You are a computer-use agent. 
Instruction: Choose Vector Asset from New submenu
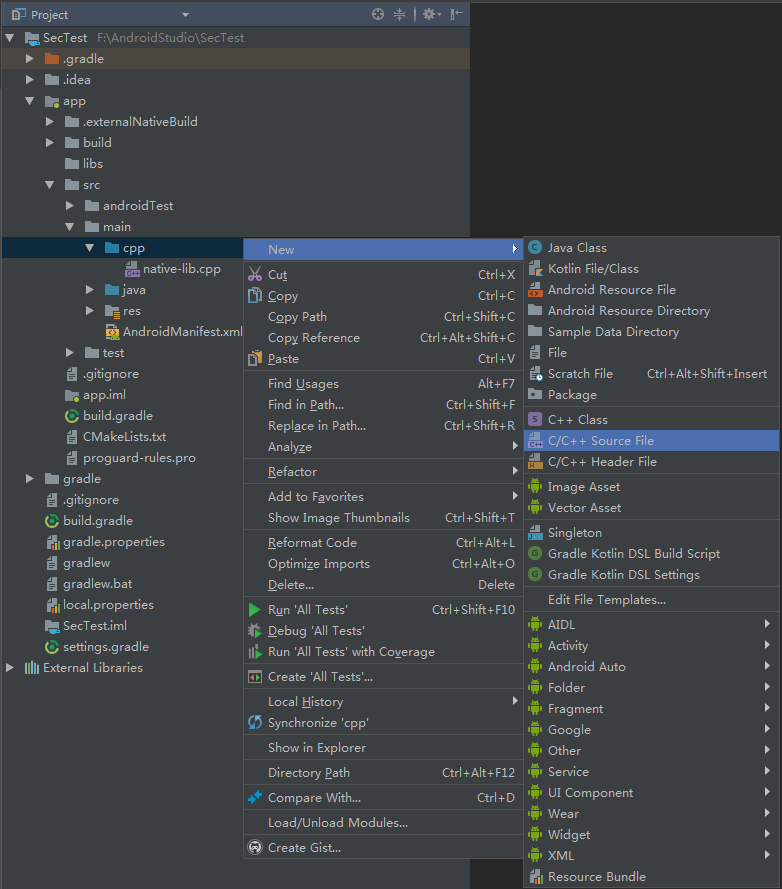tap(652, 507)
